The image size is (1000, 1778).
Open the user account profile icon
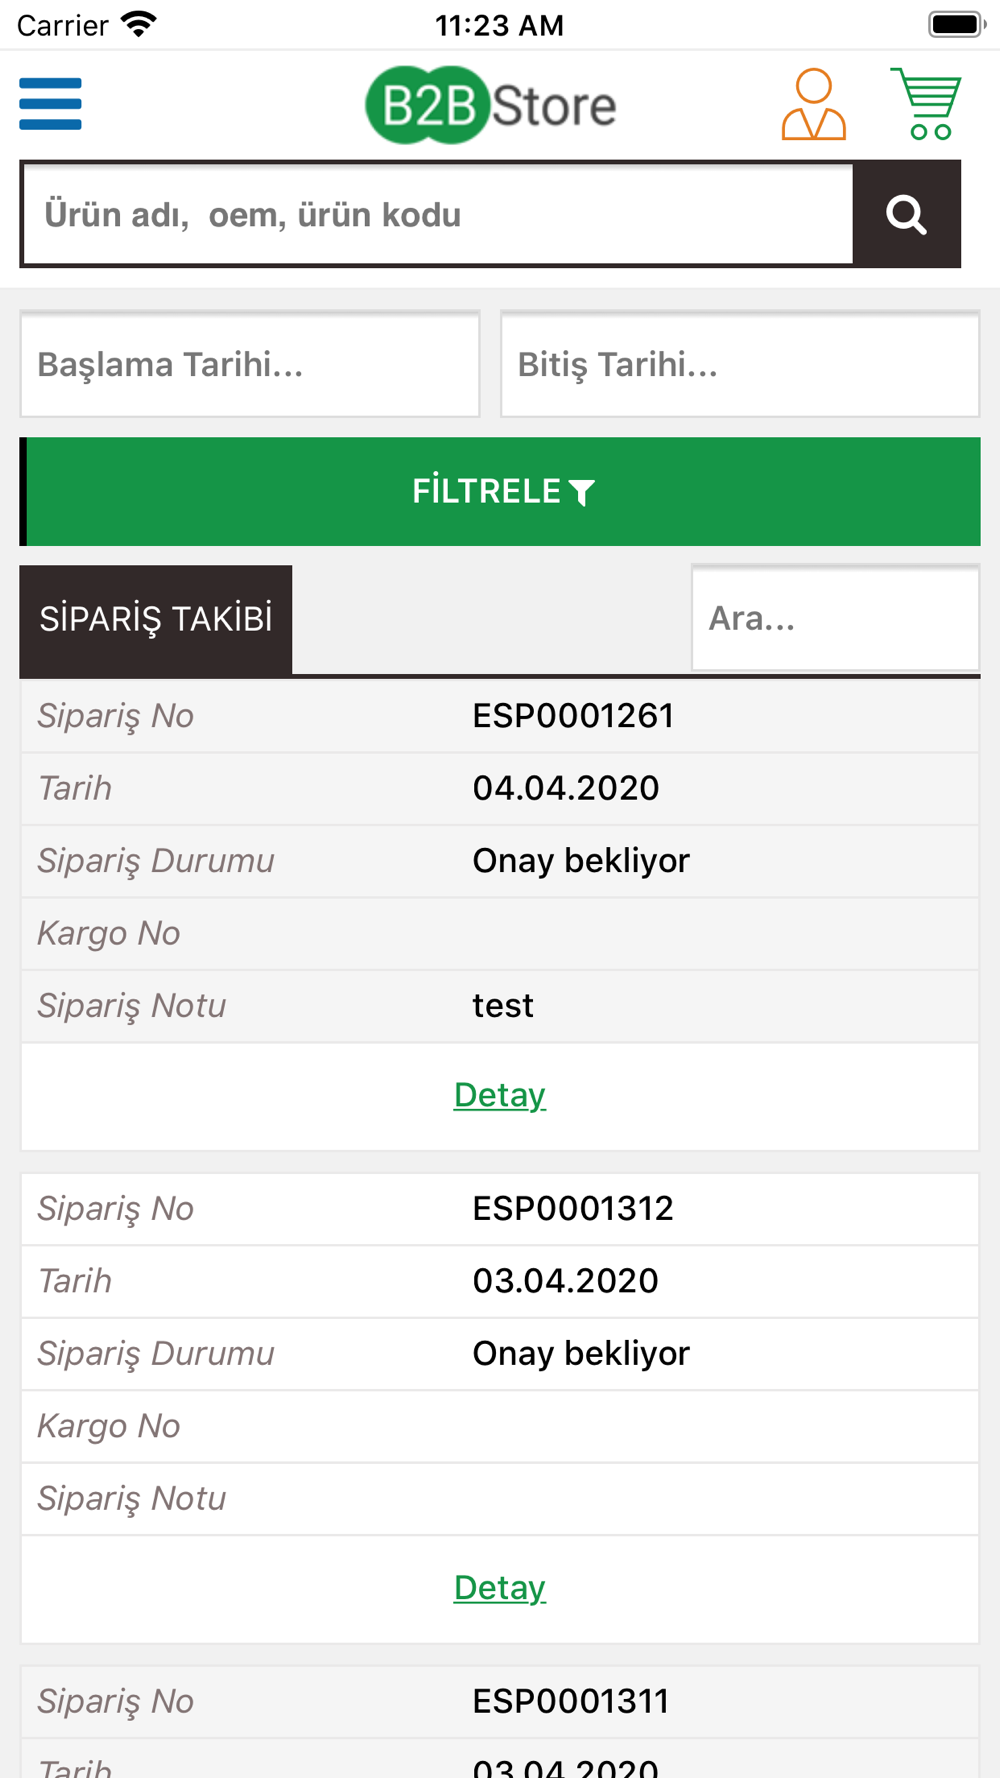813,104
